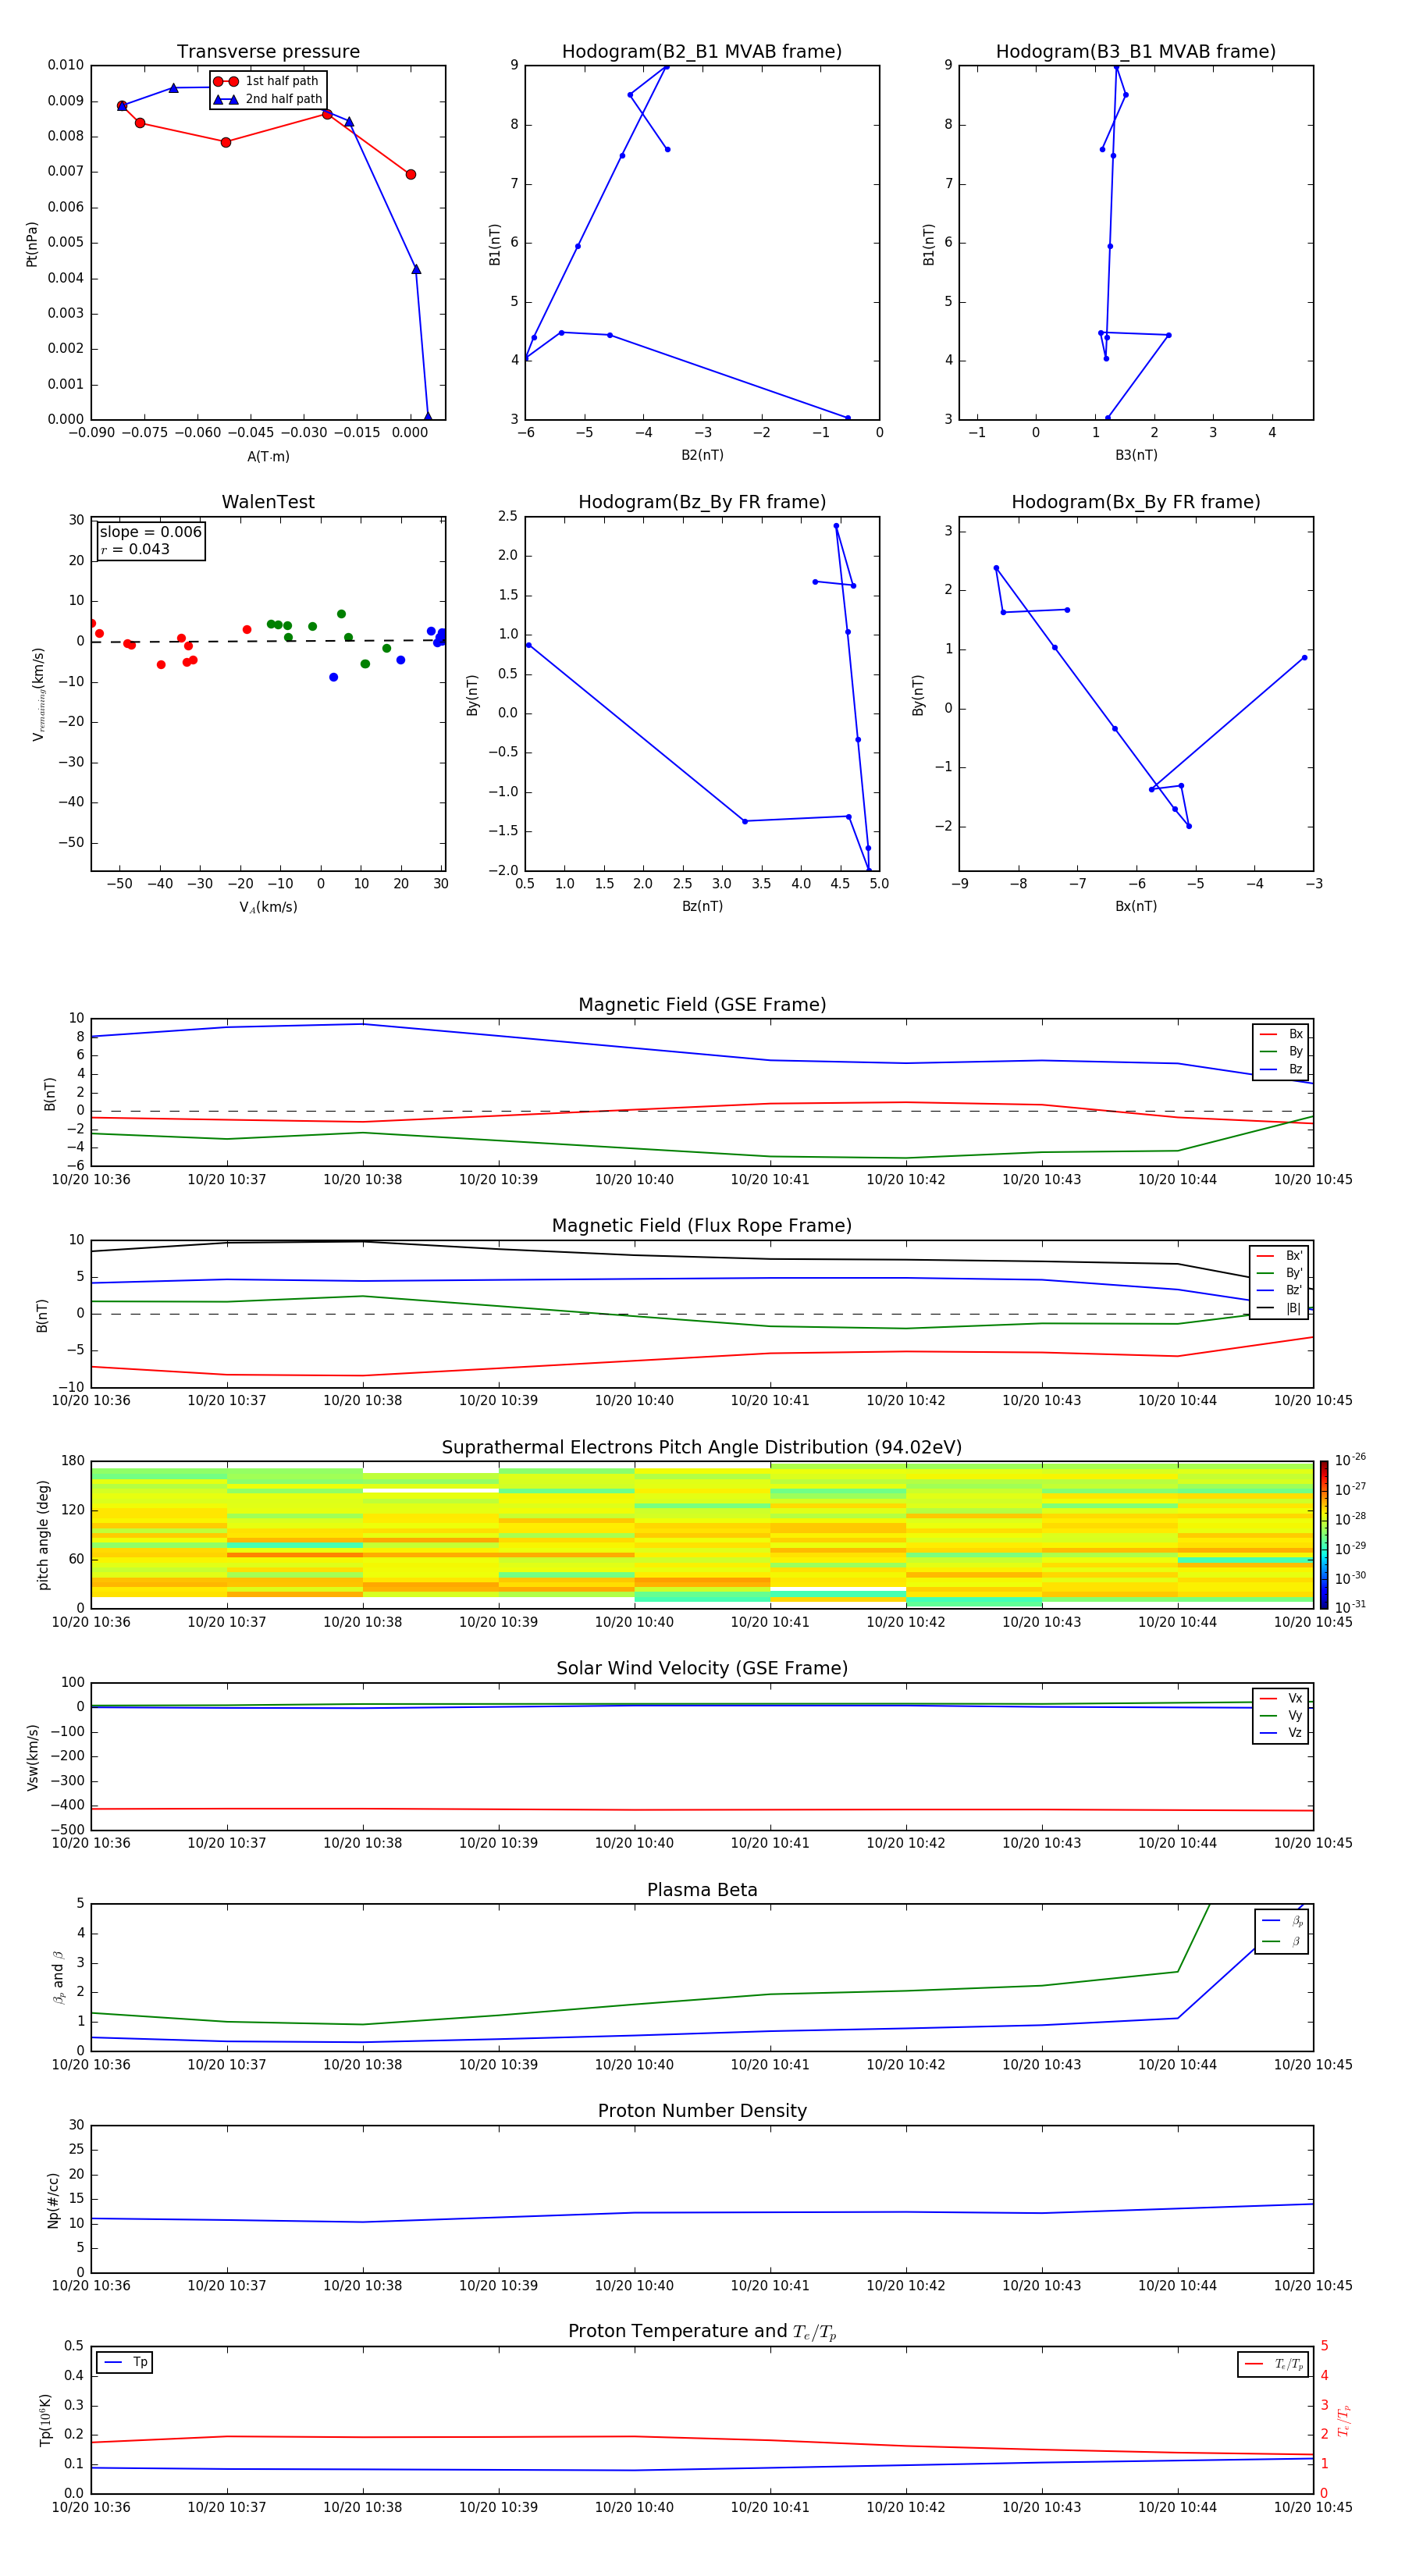Select the '2nd half path' legend entry
The width and height of the screenshot is (1405, 2576).
pos(267,99)
